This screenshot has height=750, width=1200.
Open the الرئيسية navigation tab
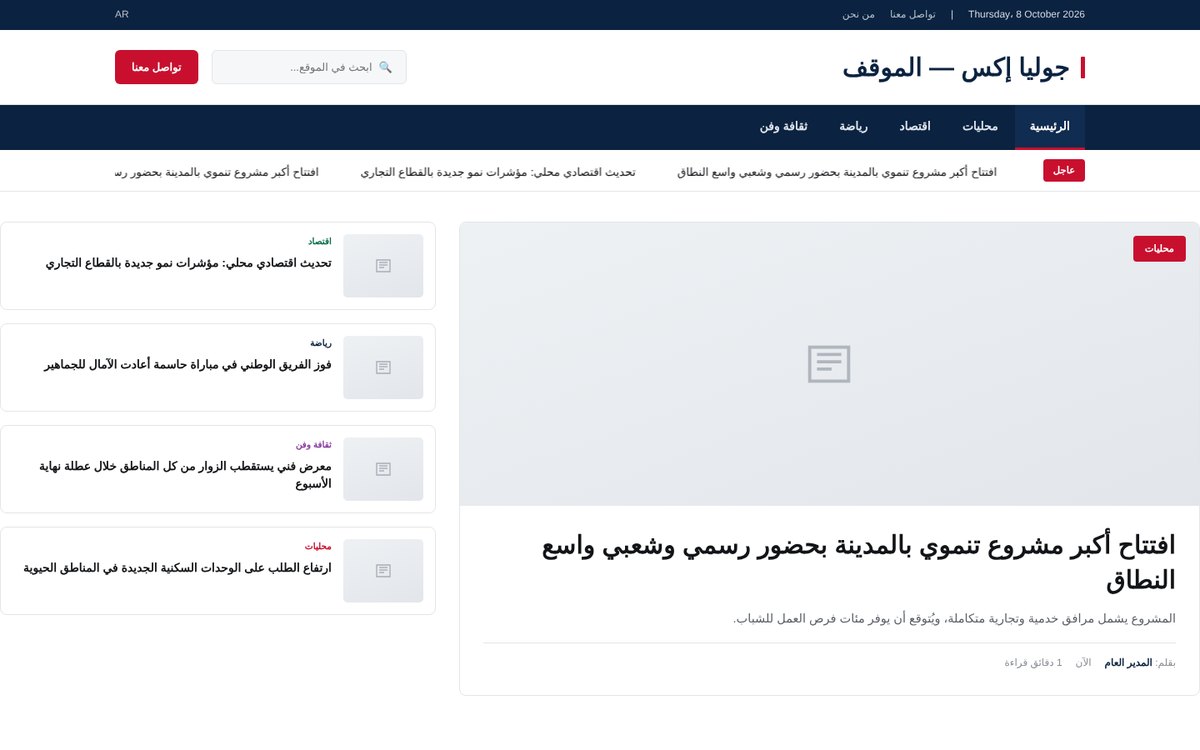click(x=1049, y=127)
